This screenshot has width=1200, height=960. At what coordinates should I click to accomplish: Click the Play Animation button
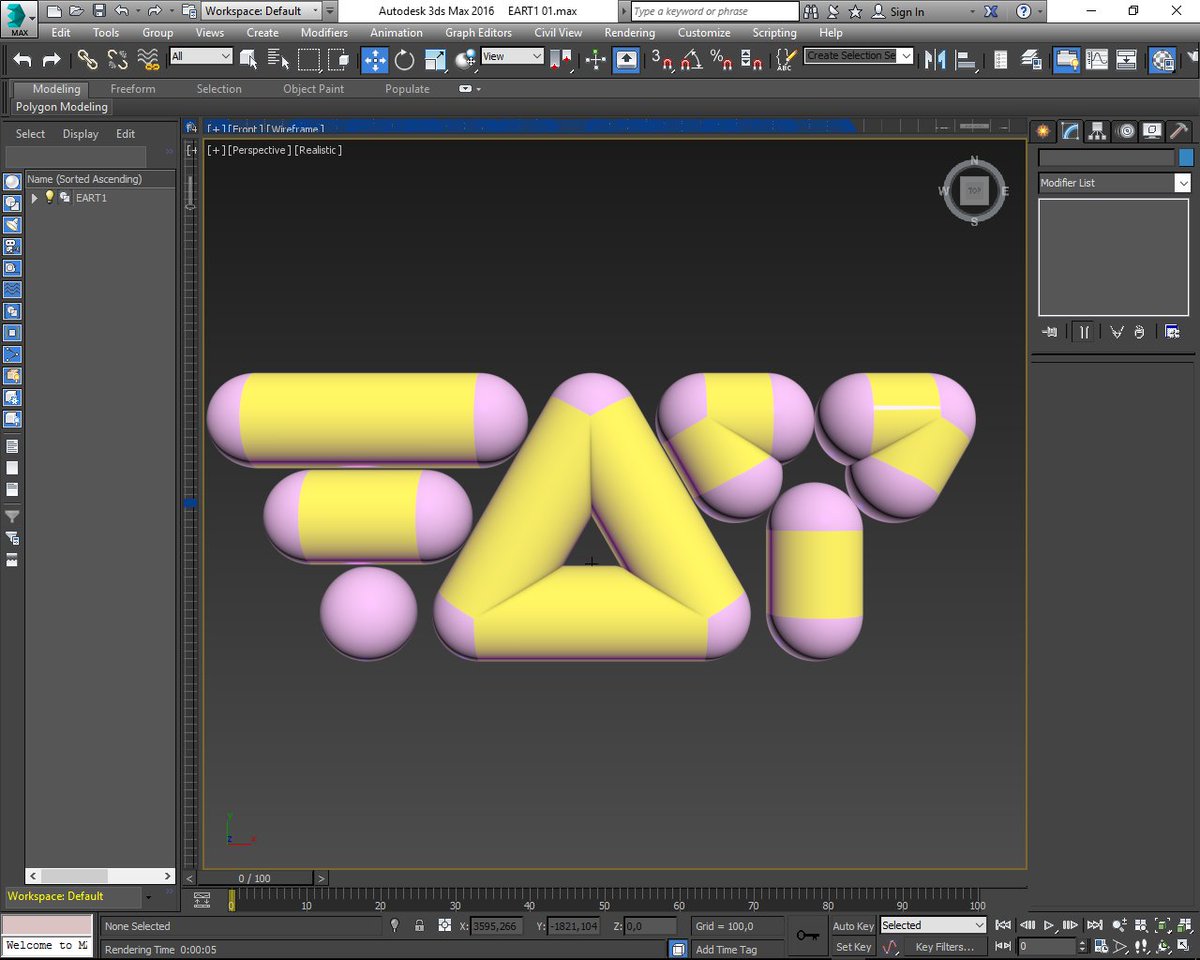(1049, 926)
